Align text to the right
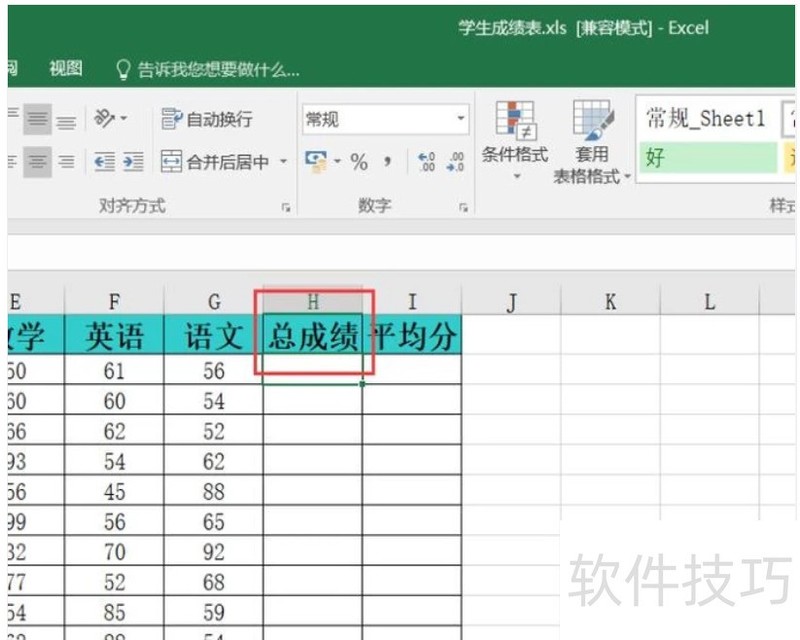This screenshot has width=800, height=640. (x=66, y=162)
